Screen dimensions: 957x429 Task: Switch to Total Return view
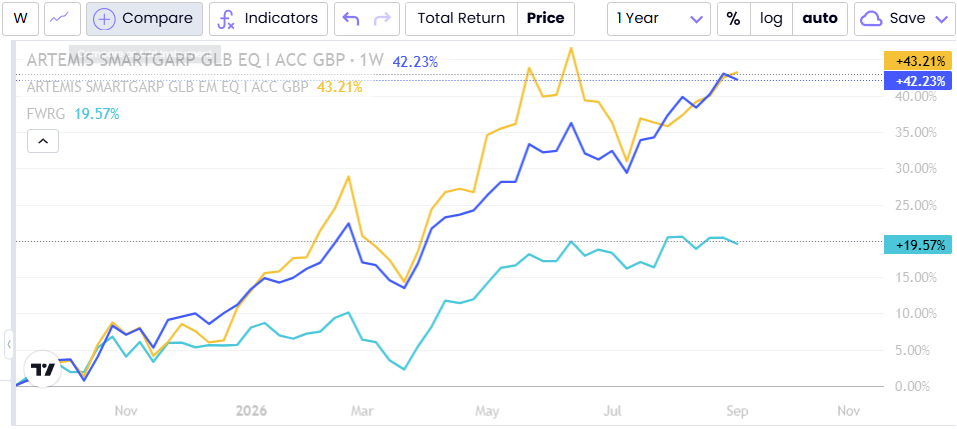[461, 18]
